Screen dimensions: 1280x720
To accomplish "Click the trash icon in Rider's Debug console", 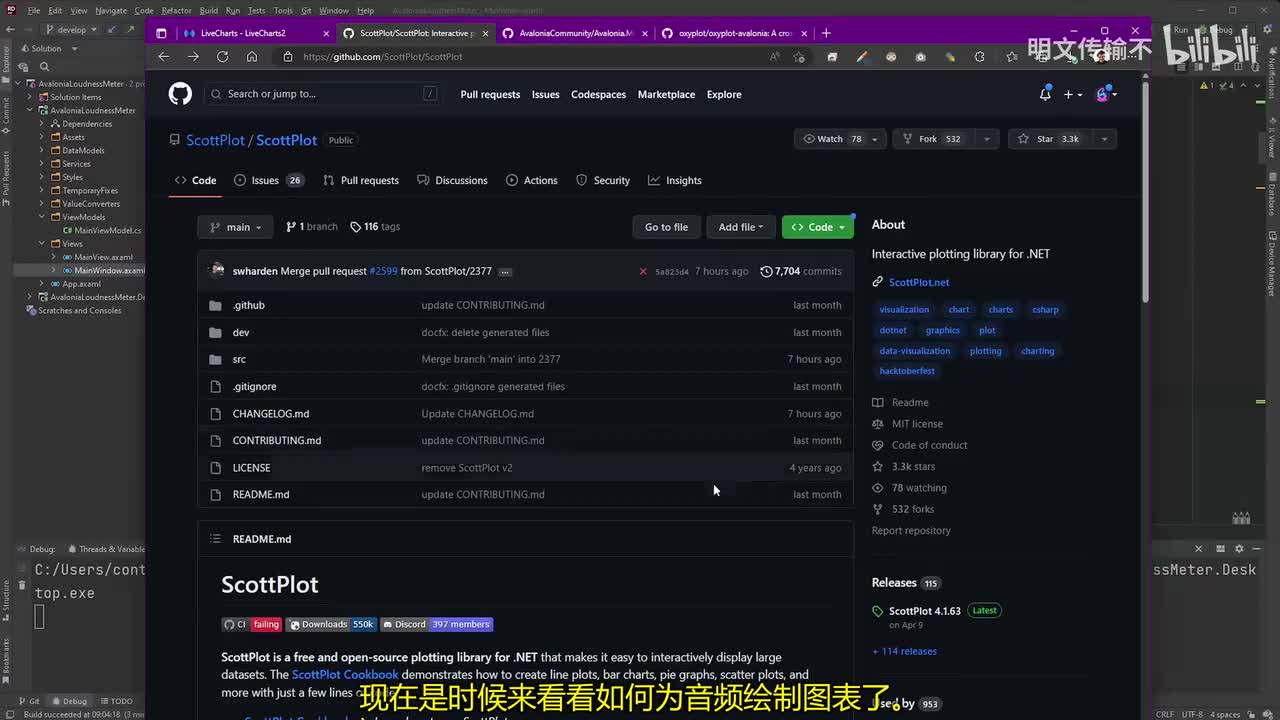I will (22, 585).
